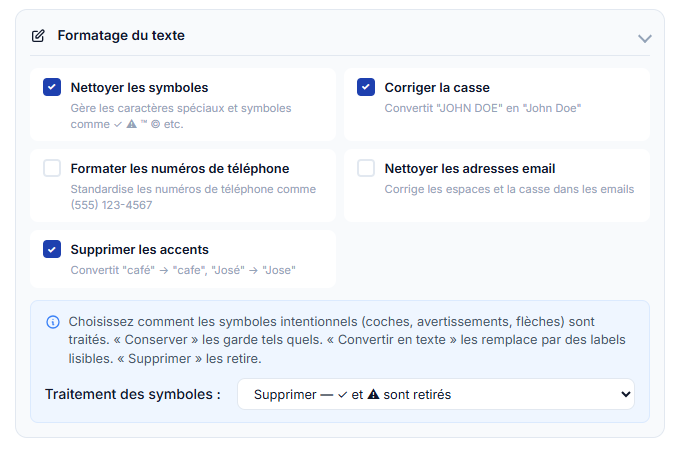Click the Nettoyer les symboles option label
Screen dimensions: 678x449
[139, 87]
